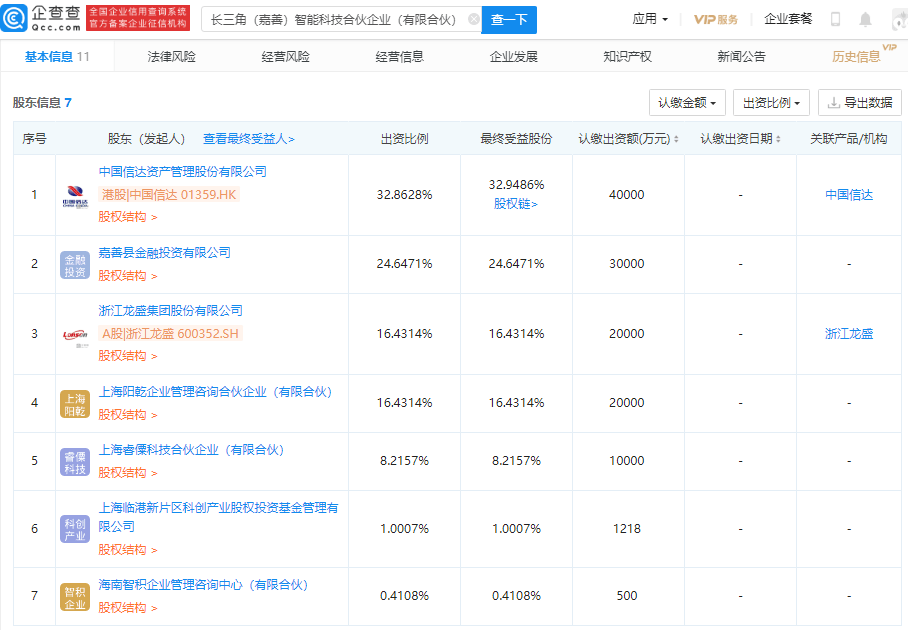Viewport: 908px width, 630px height.
Task: Open notifications bell icon
Action: click(x=865, y=19)
